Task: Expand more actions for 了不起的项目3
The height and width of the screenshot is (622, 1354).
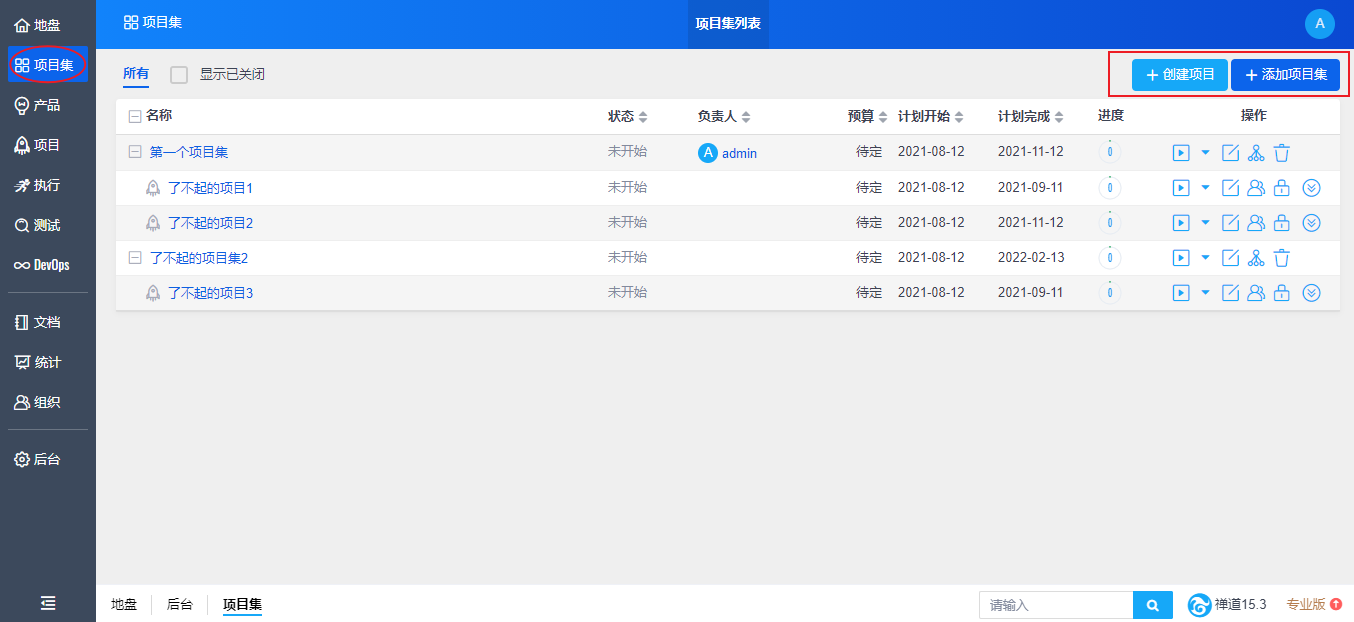Action: tap(1313, 293)
